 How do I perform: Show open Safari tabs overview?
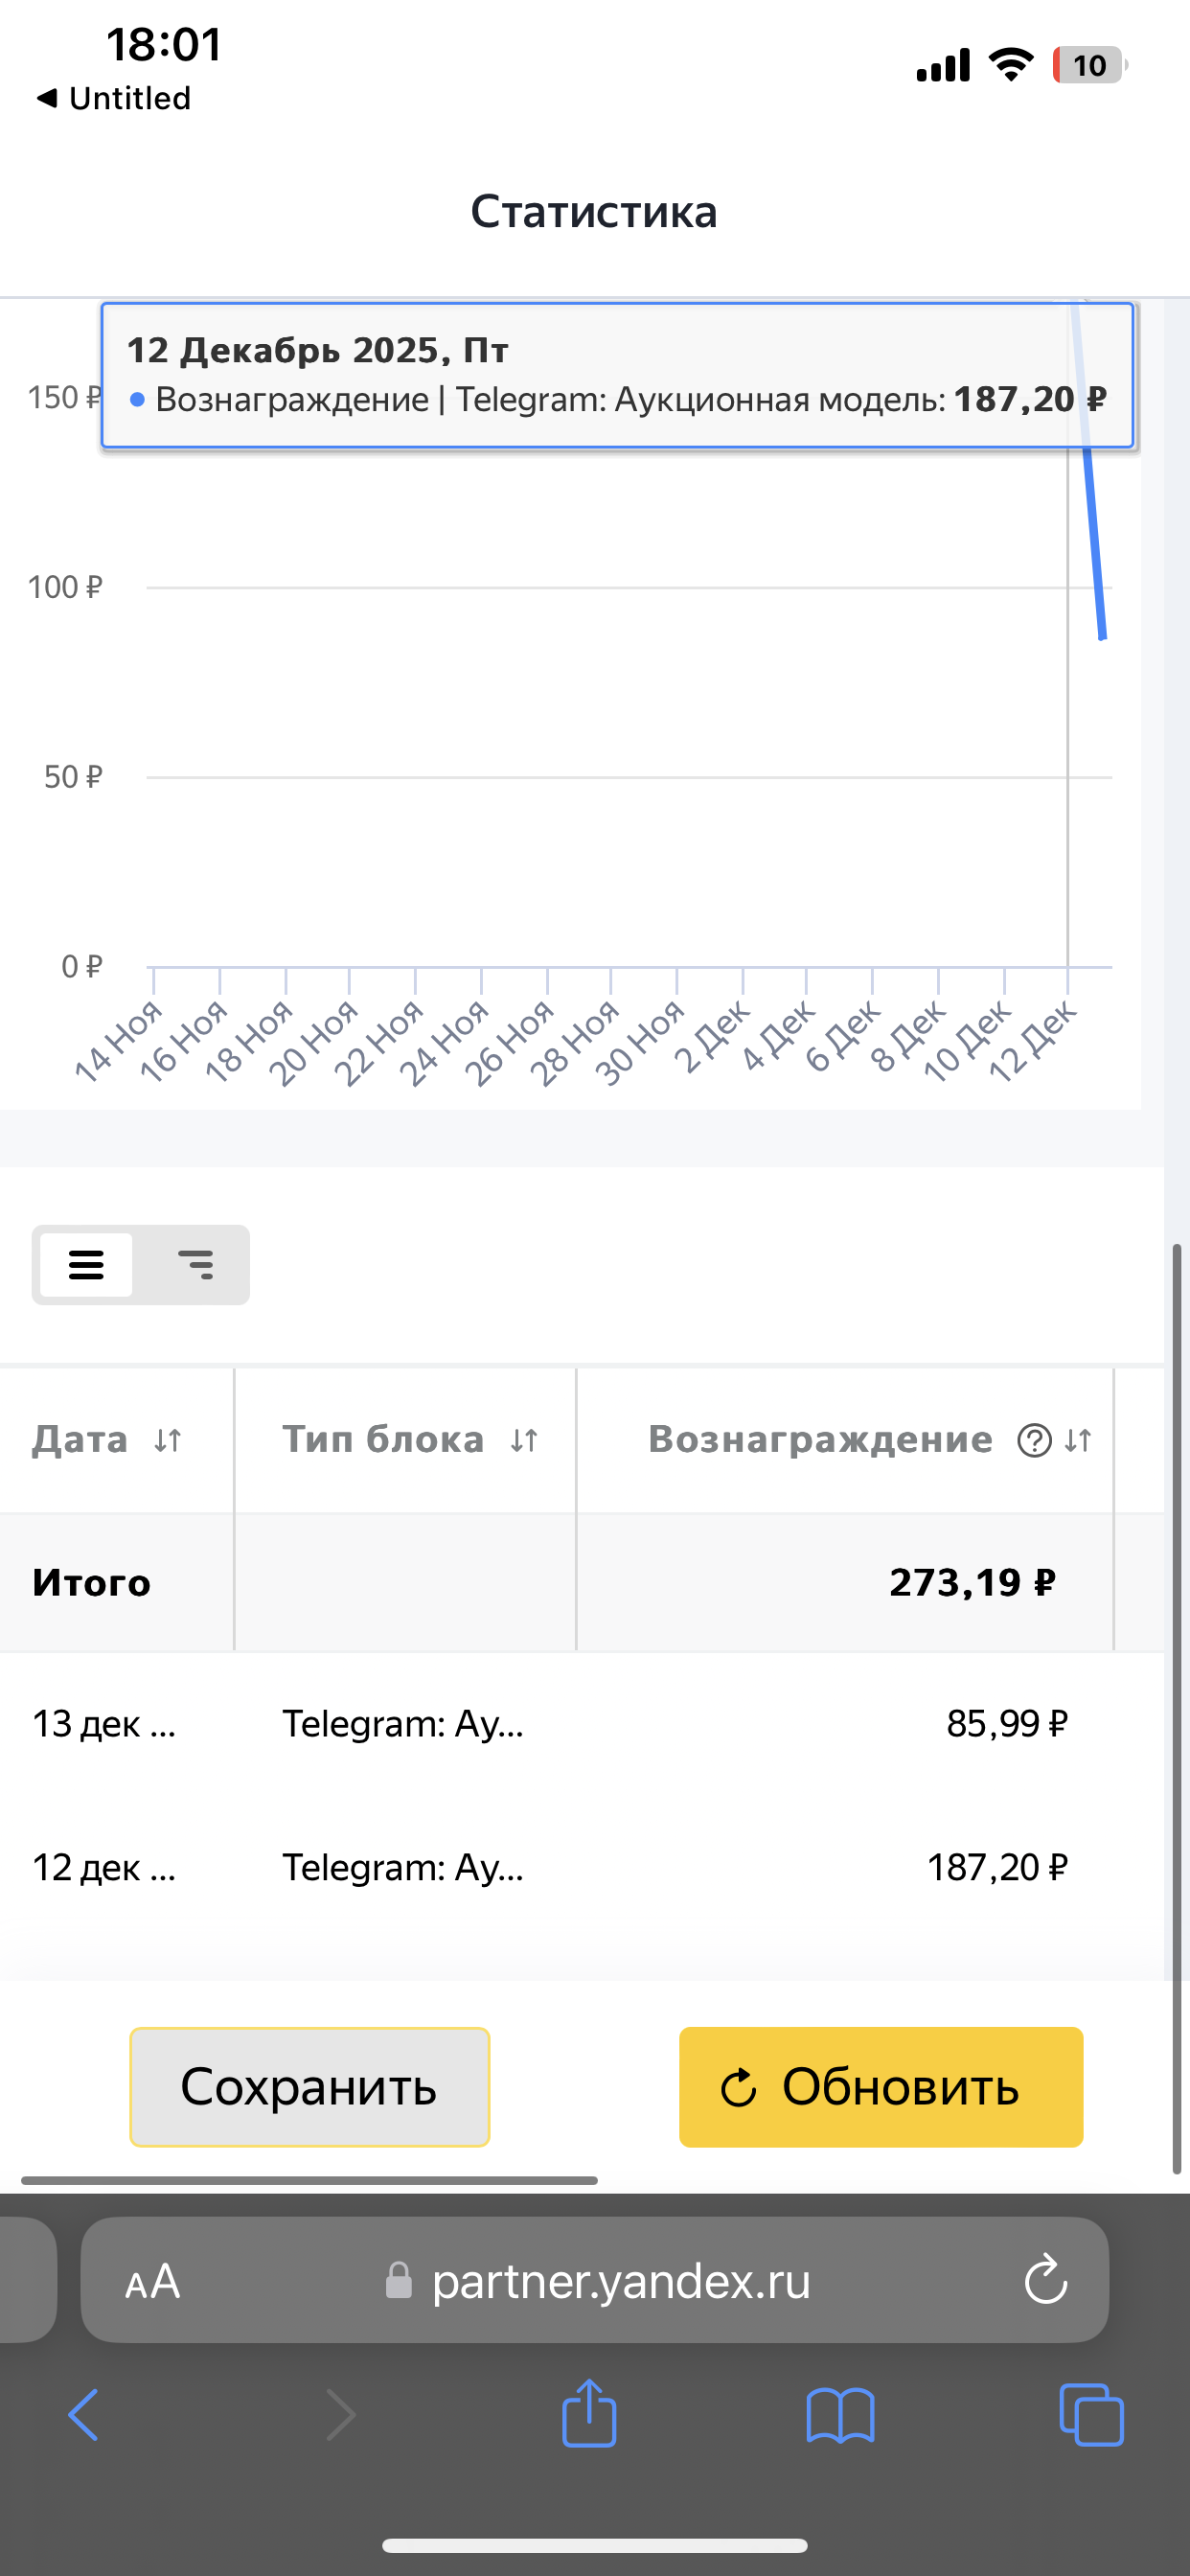pos(1090,2415)
